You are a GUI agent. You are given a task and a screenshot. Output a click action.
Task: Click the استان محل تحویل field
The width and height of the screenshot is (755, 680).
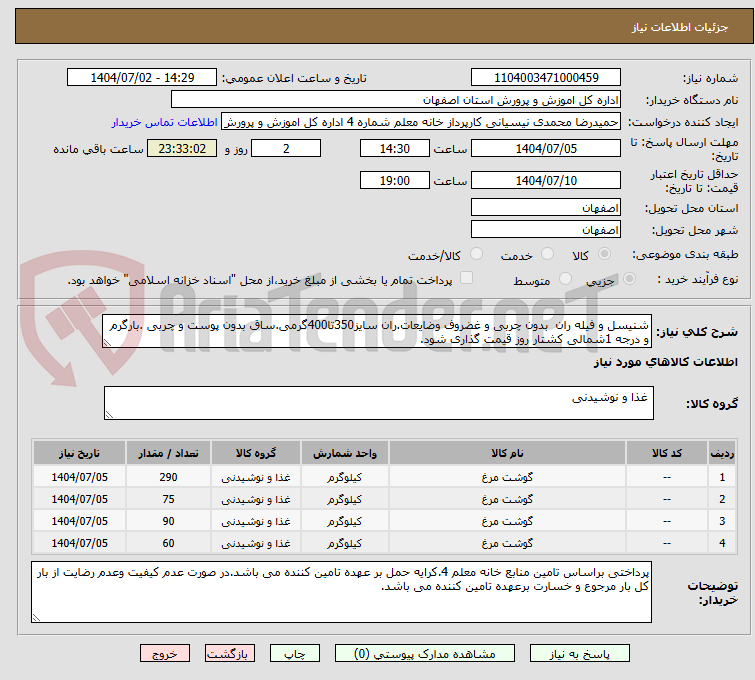coord(546,208)
